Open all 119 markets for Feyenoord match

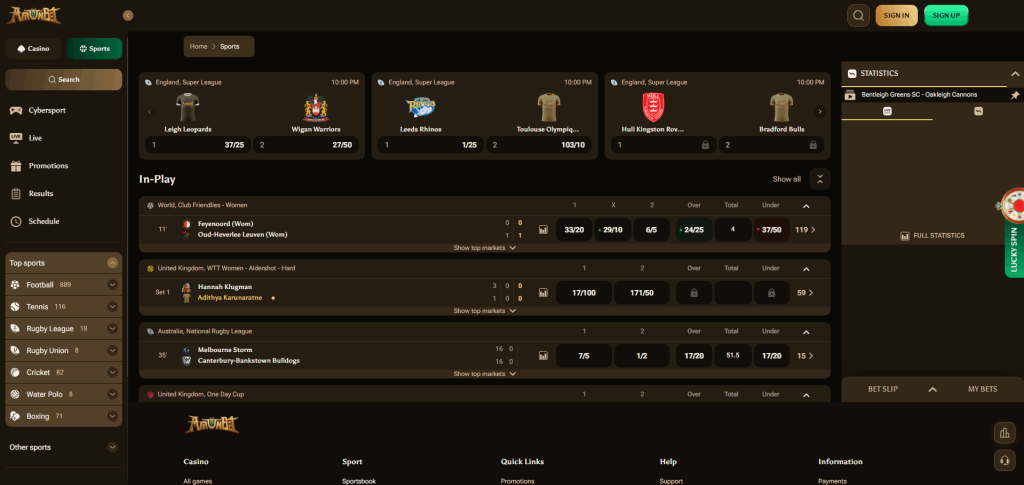click(x=805, y=230)
